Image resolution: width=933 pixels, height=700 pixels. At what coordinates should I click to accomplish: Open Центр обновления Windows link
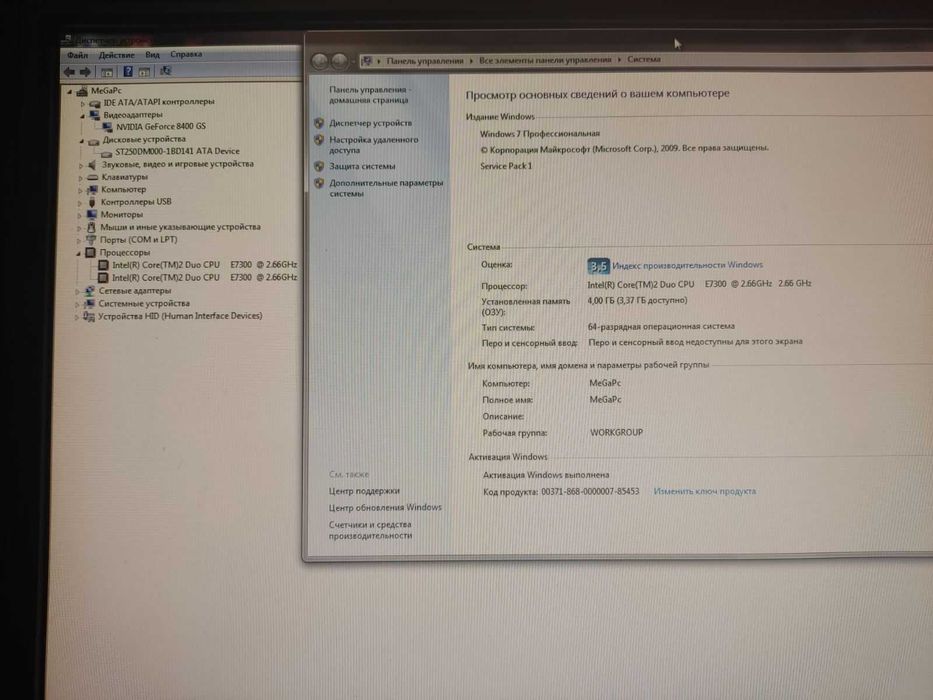click(385, 508)
